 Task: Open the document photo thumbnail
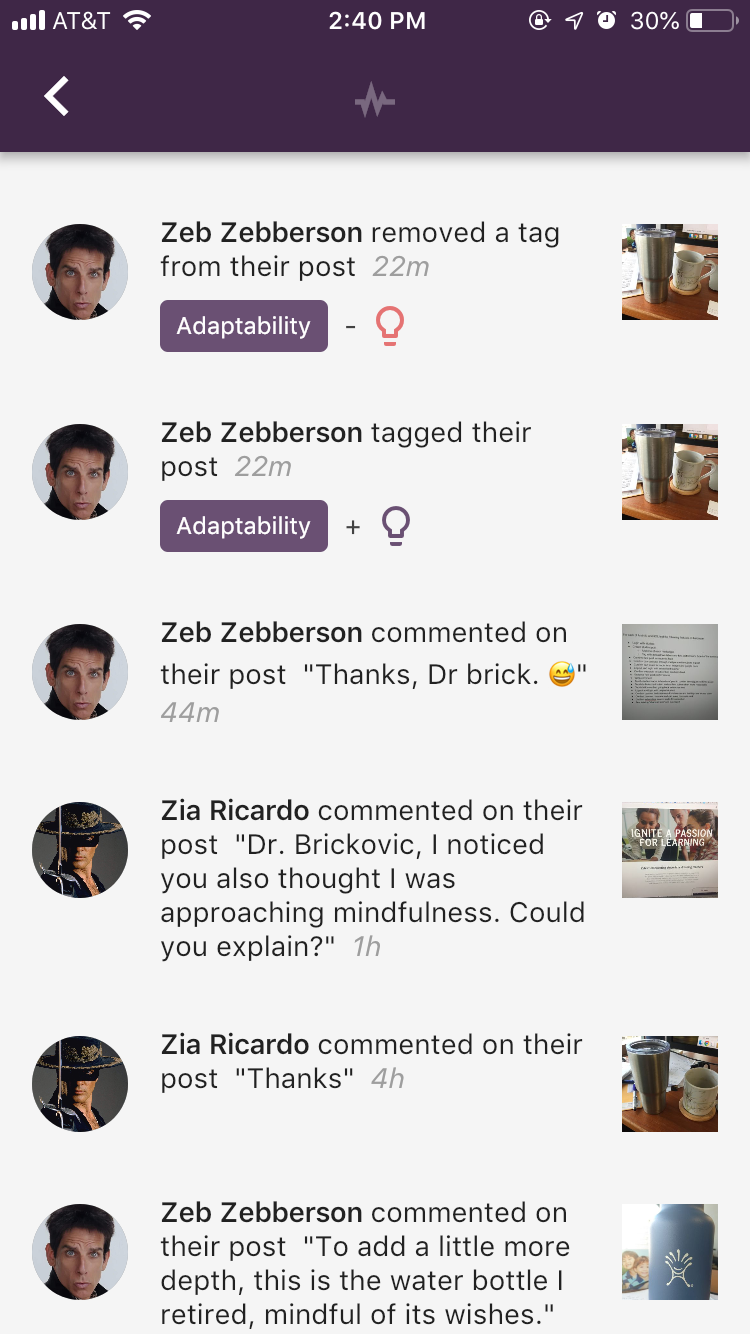670,672
